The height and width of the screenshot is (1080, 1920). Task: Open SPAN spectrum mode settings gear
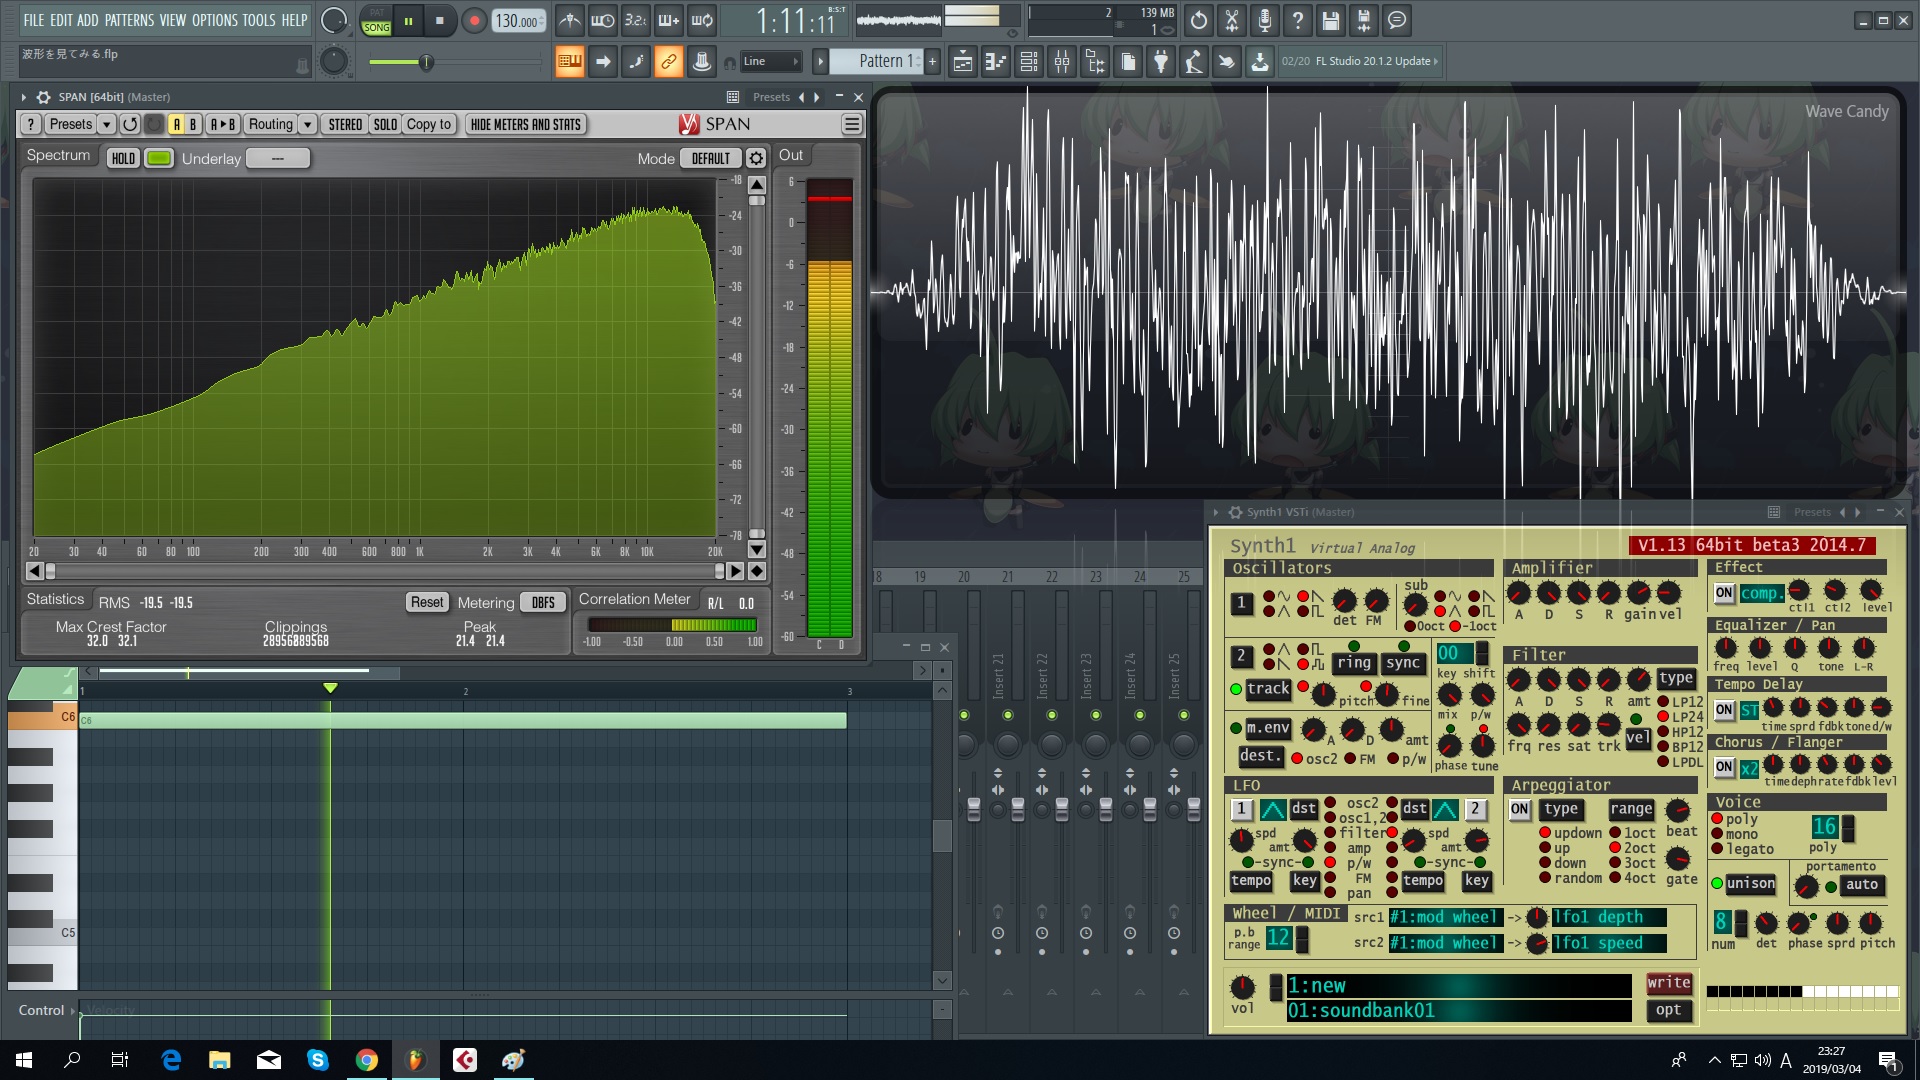point(757,158)
